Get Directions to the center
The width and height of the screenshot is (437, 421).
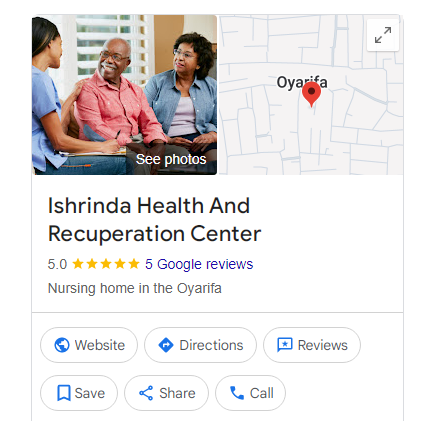(211, 345)
